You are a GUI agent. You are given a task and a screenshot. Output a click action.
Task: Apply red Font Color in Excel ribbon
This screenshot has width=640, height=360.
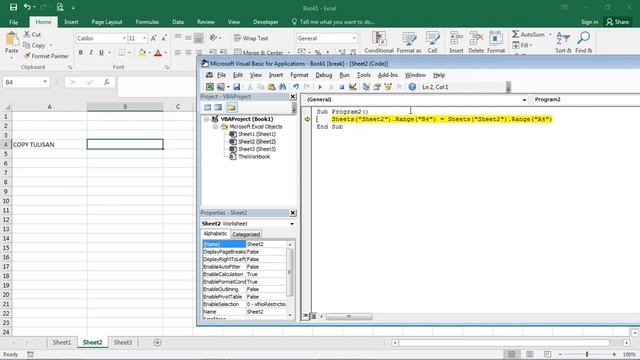point(158,53)
